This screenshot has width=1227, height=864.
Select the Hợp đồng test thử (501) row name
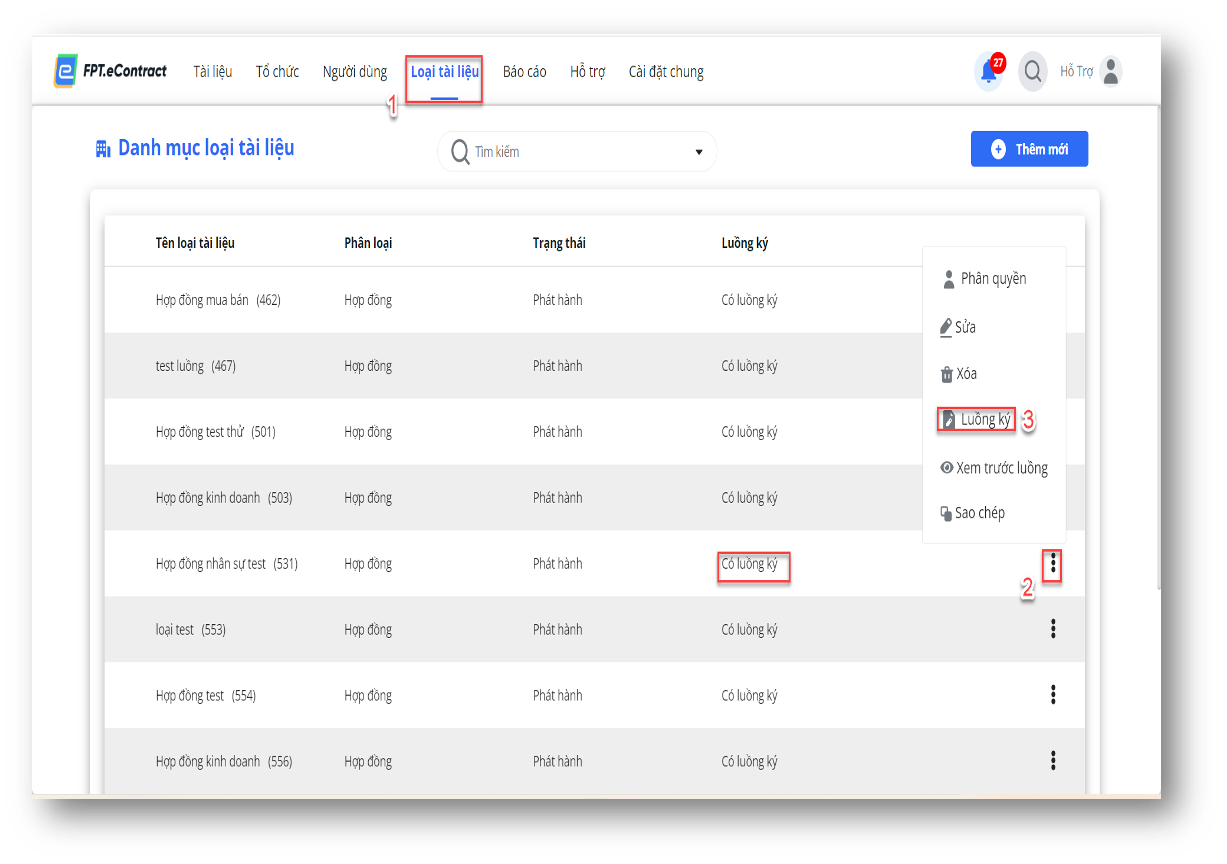[215, 432]
